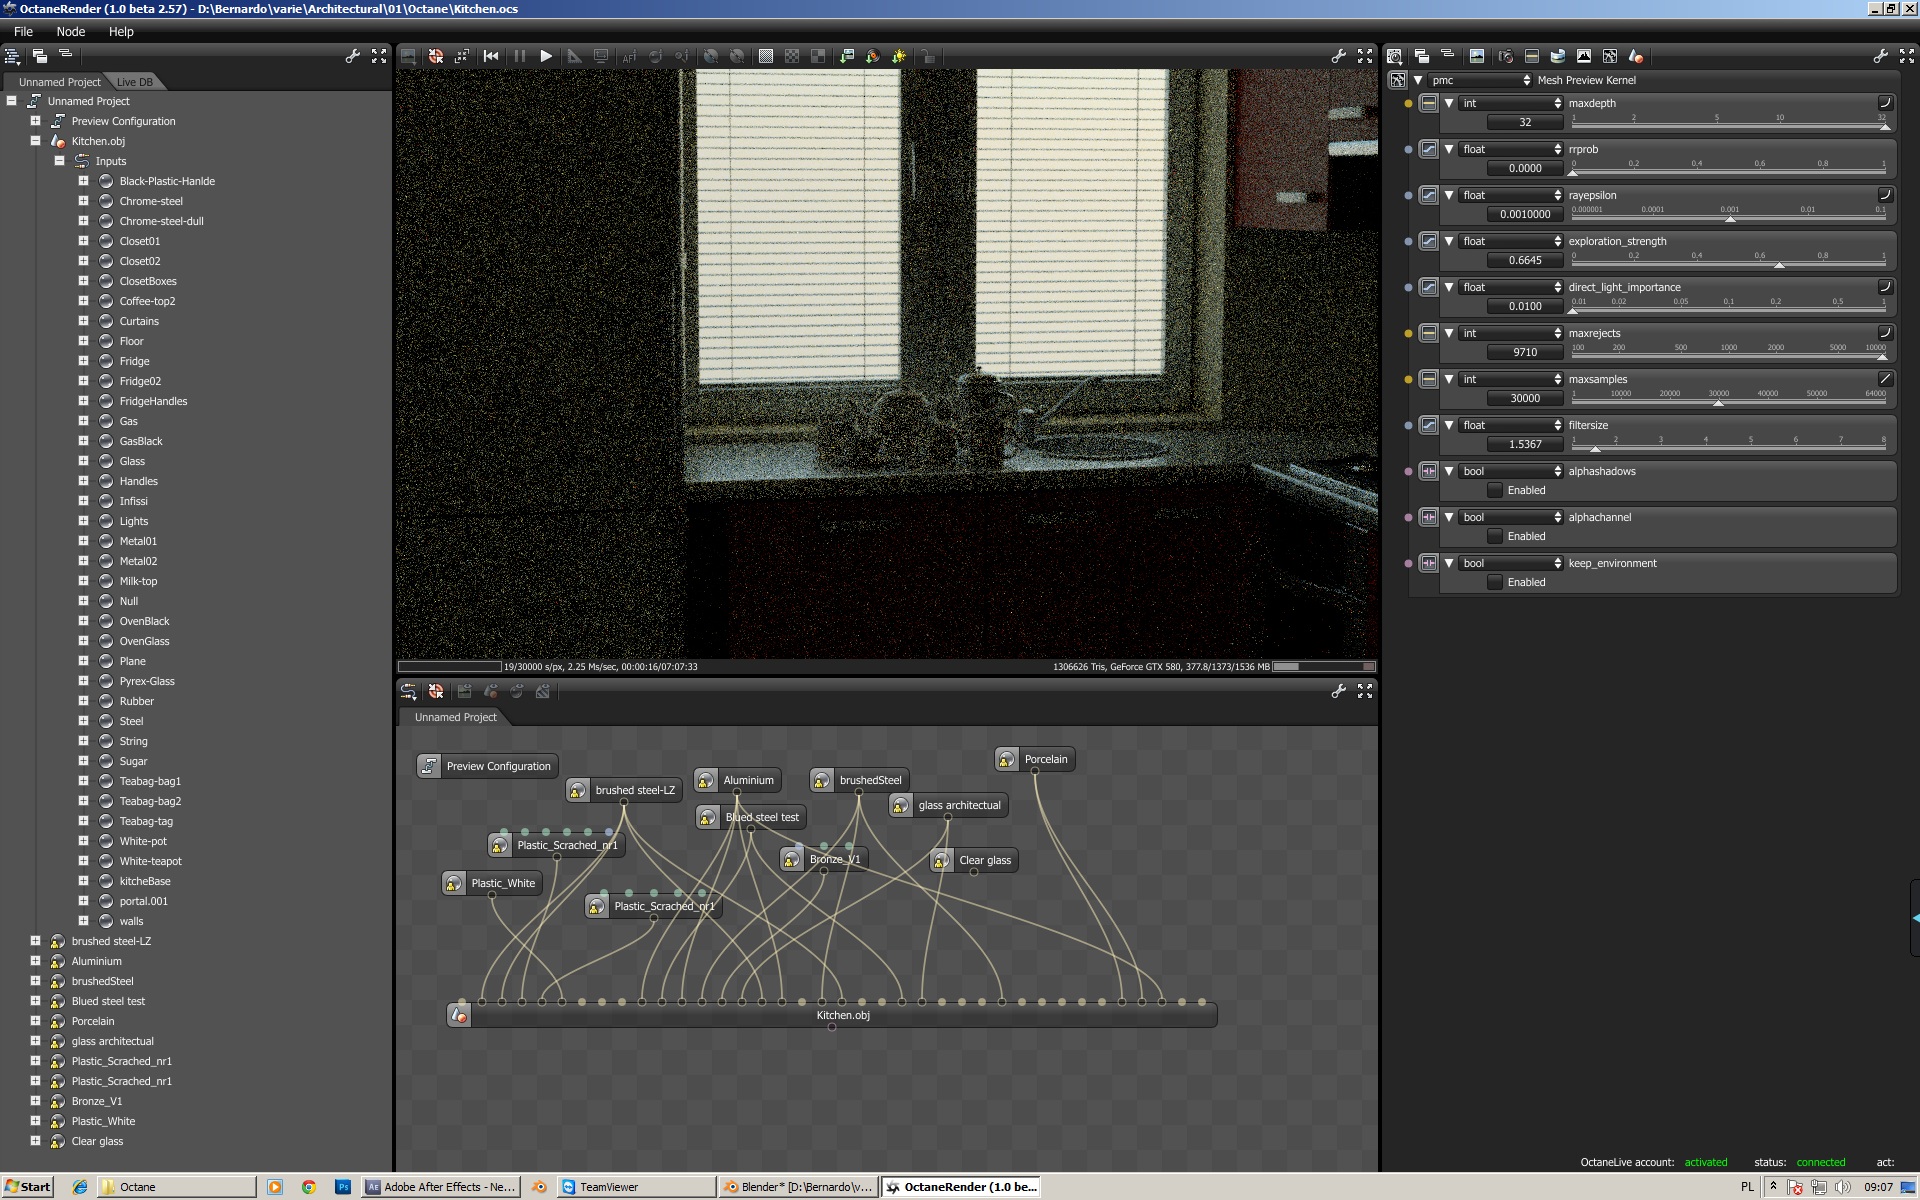Enable the keep_environment checkbox
This screenshot has width=1920, height=1200.
coord(1495,582)
